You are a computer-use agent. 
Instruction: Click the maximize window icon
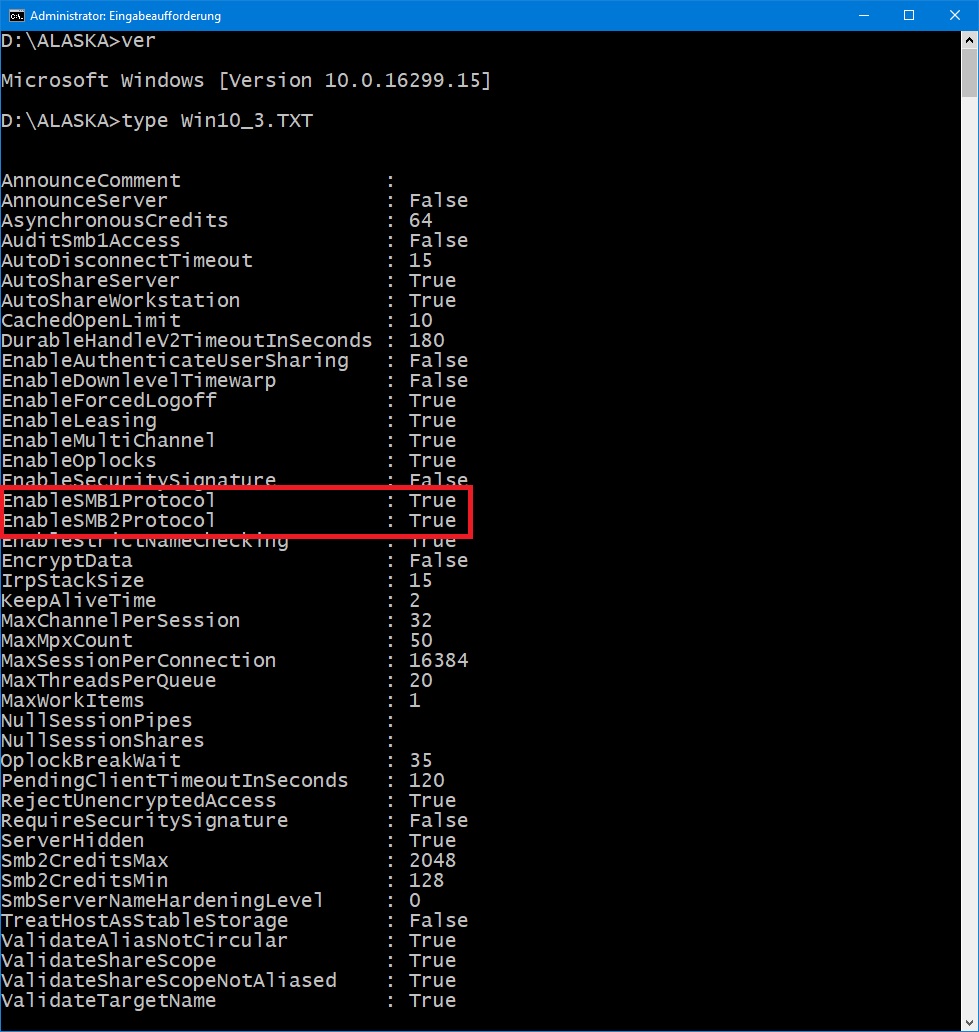pos(908,16)
